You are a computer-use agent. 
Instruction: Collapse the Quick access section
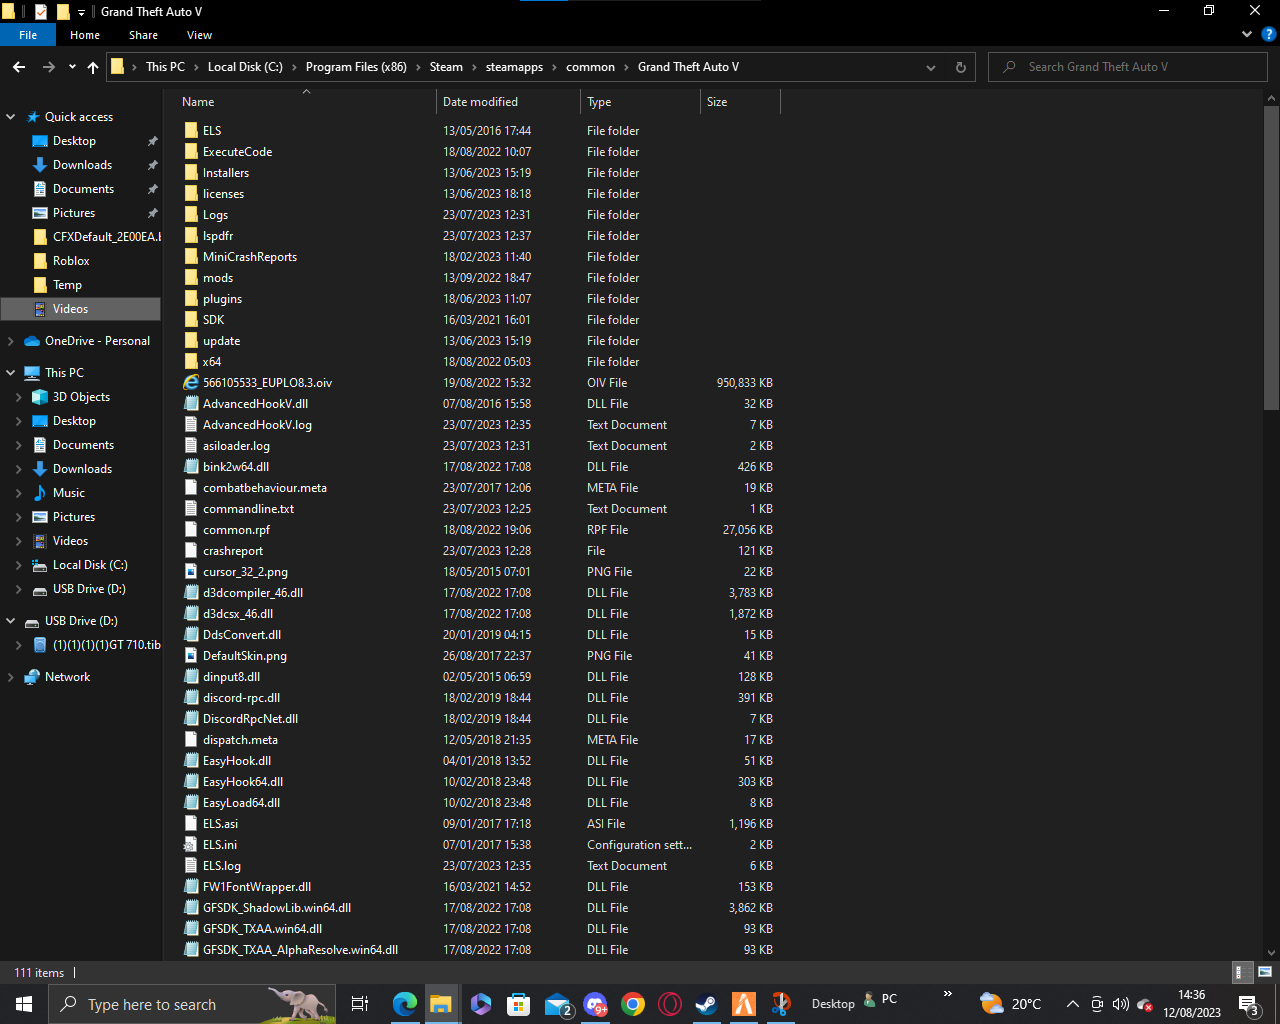point(11,117)
